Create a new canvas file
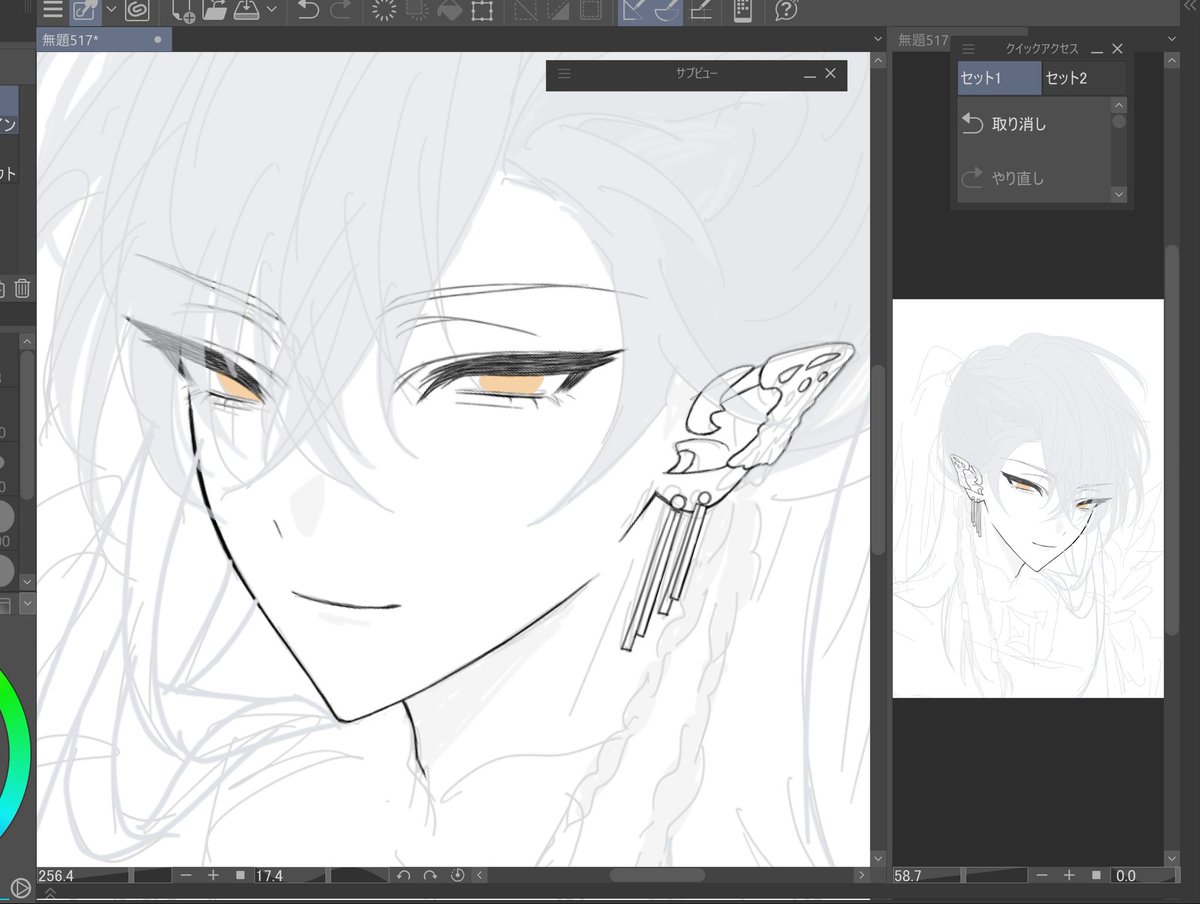The height and width of the screenshot is (904, 1200). click(x=184, y=11)
